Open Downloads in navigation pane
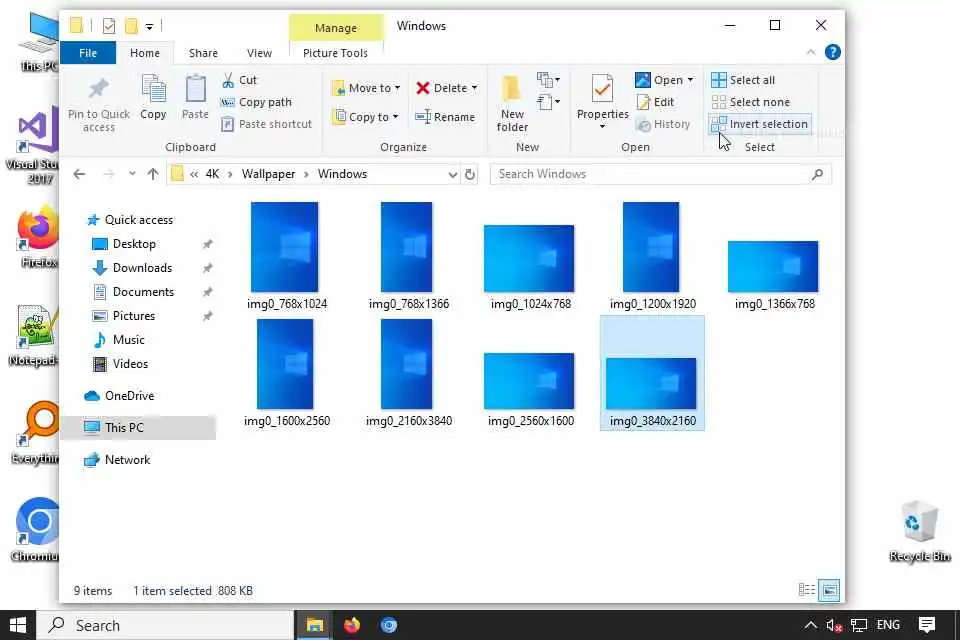Viewport: 960px width, 640px height. click(x=142, y=268)
